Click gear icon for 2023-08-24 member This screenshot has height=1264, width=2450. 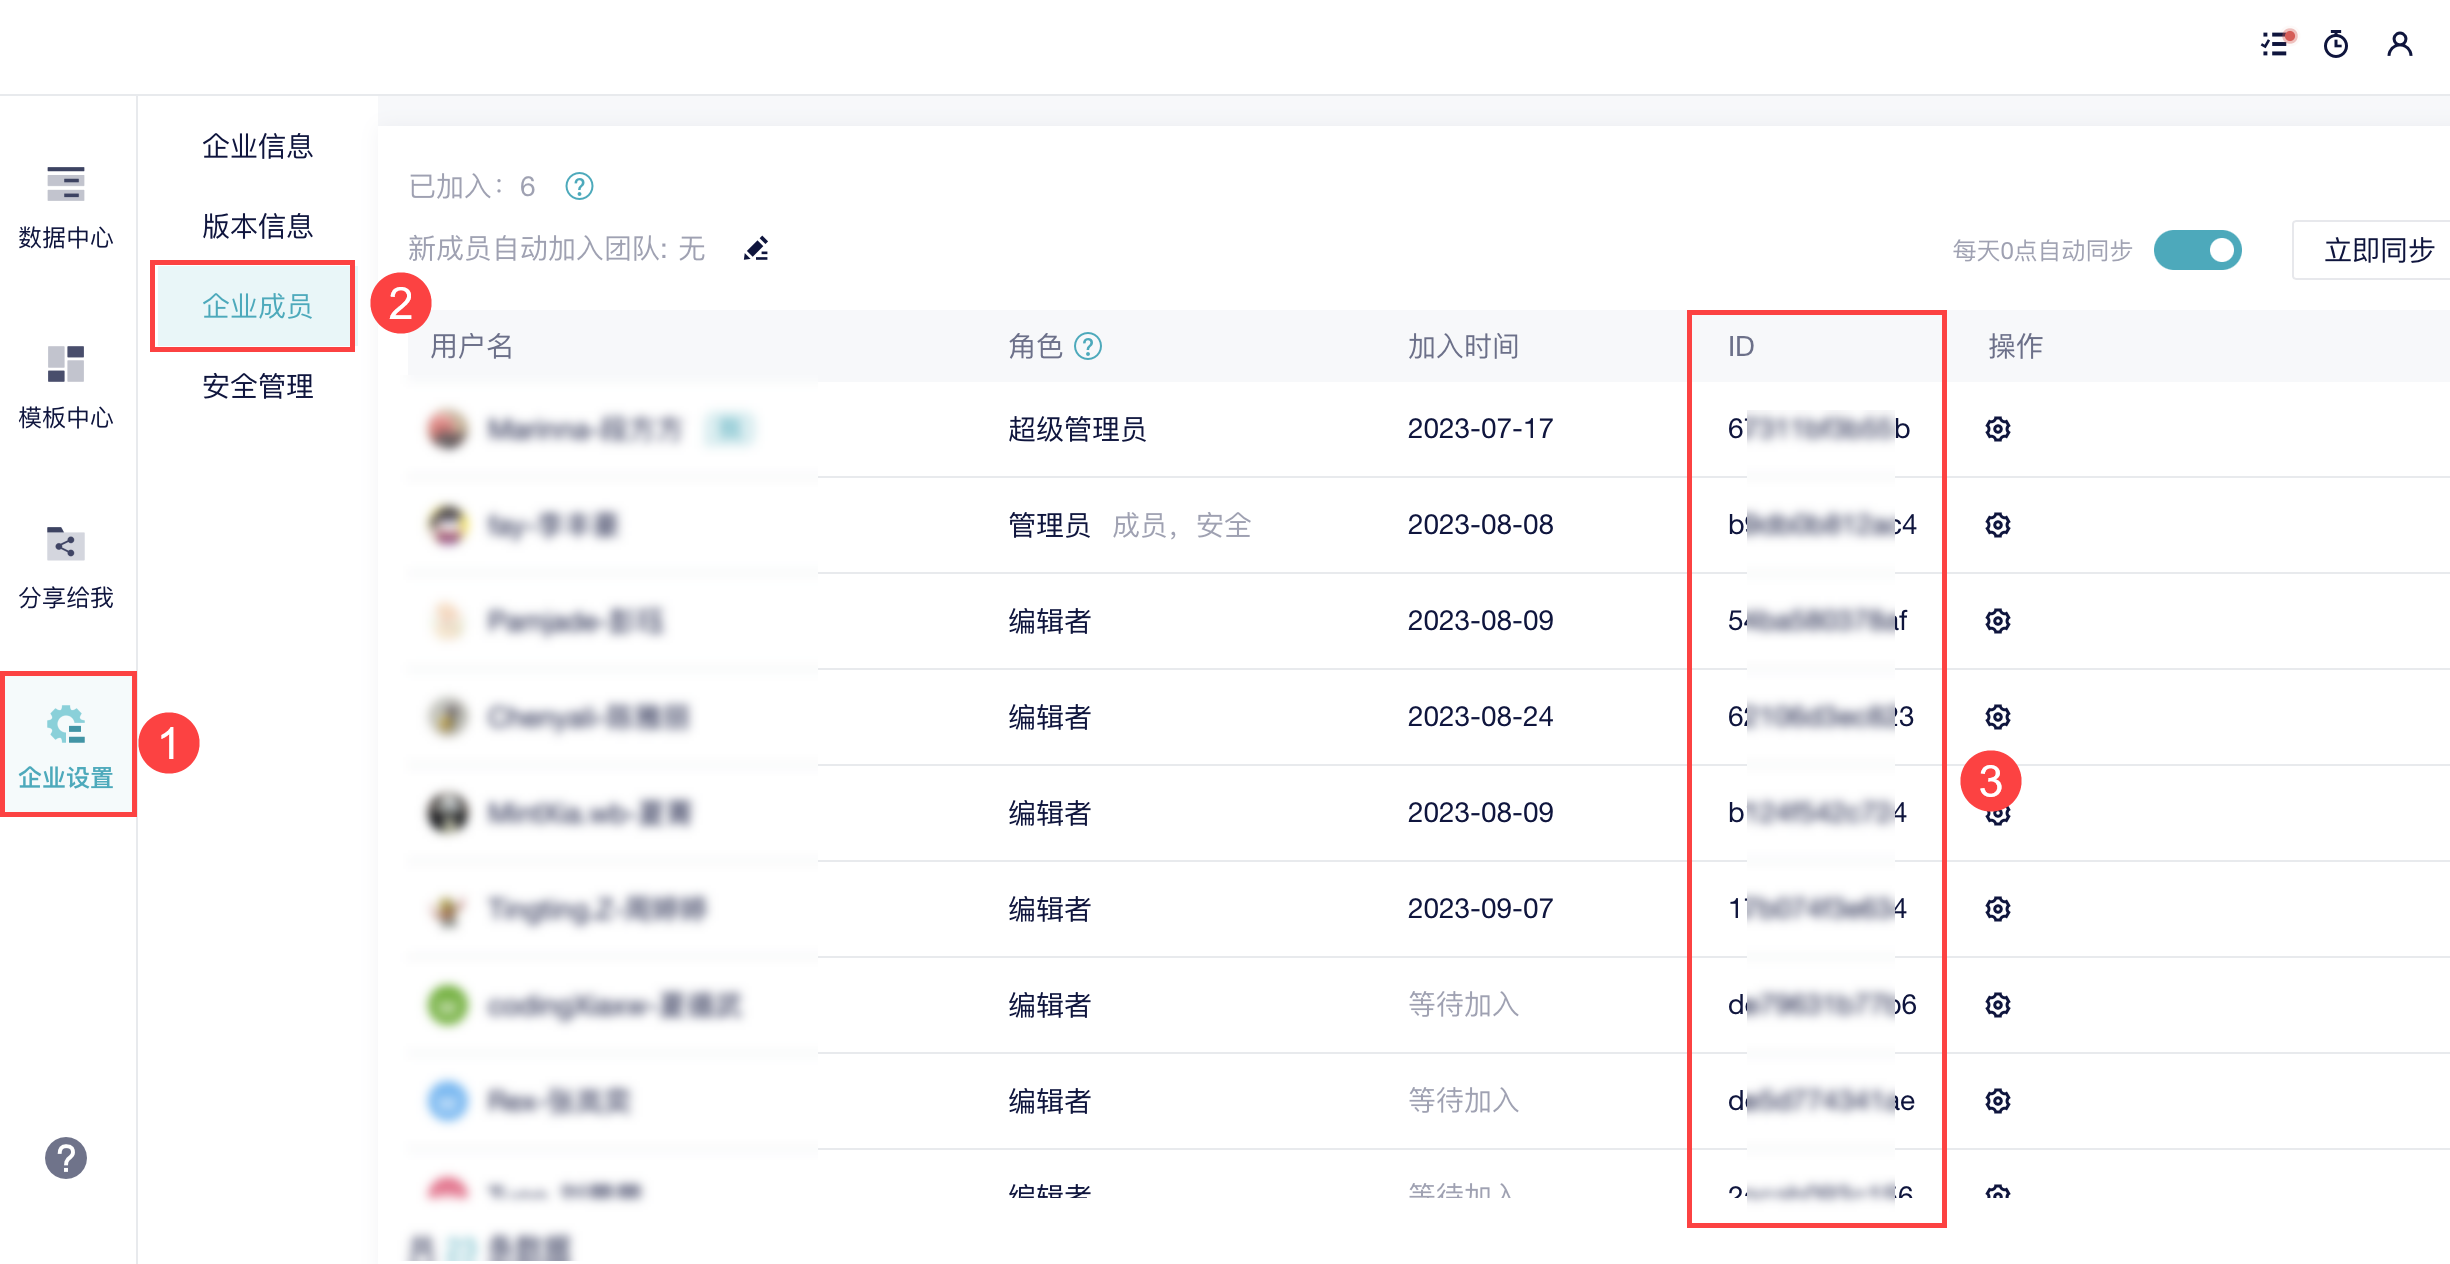pos(1997,717)
